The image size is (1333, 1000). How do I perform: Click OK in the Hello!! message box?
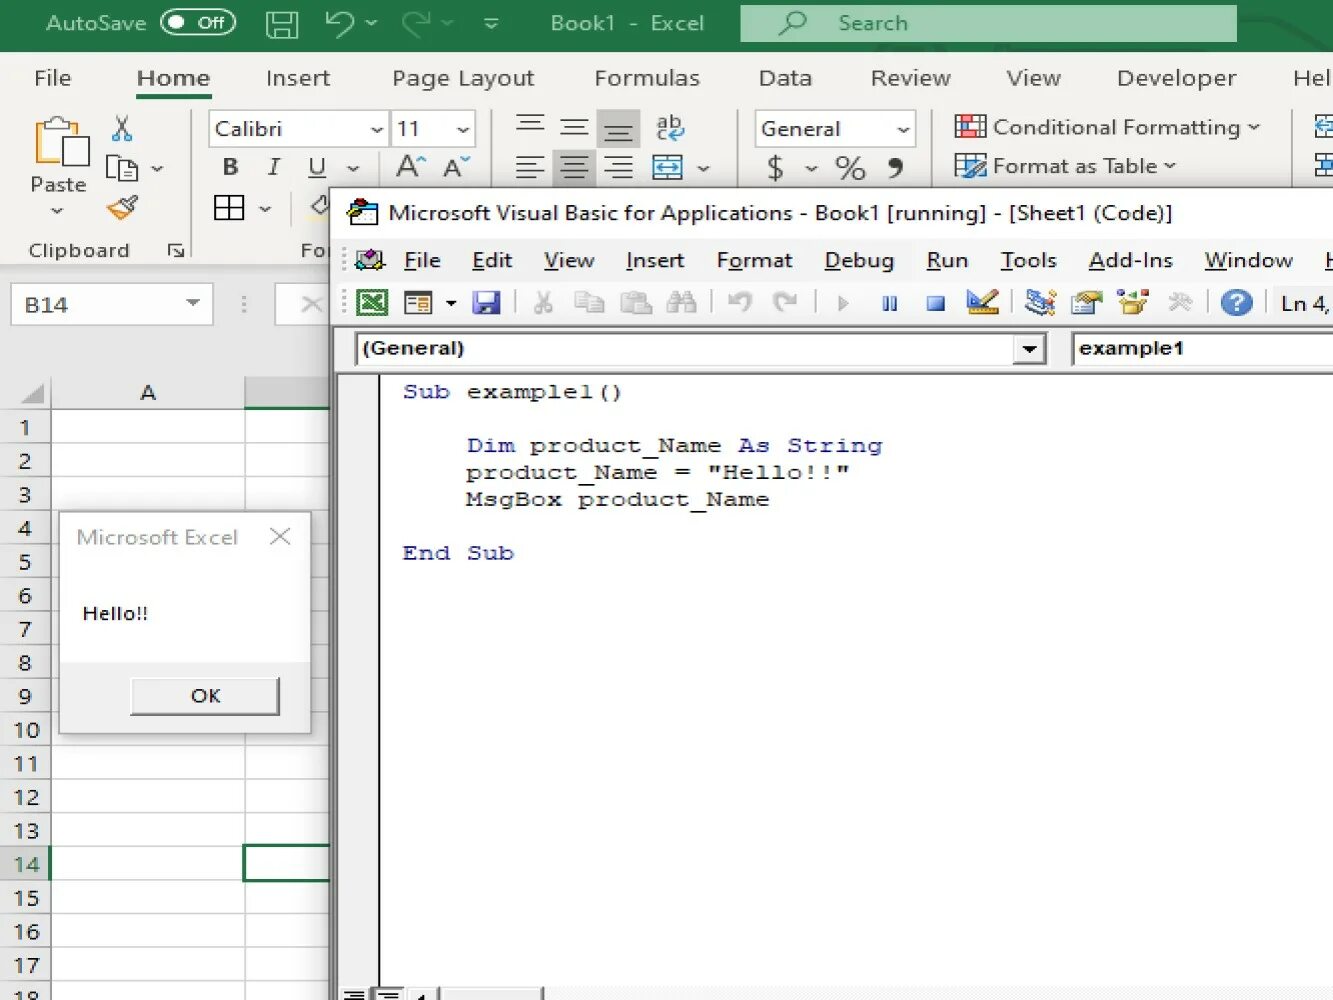(x=205, y=696)
